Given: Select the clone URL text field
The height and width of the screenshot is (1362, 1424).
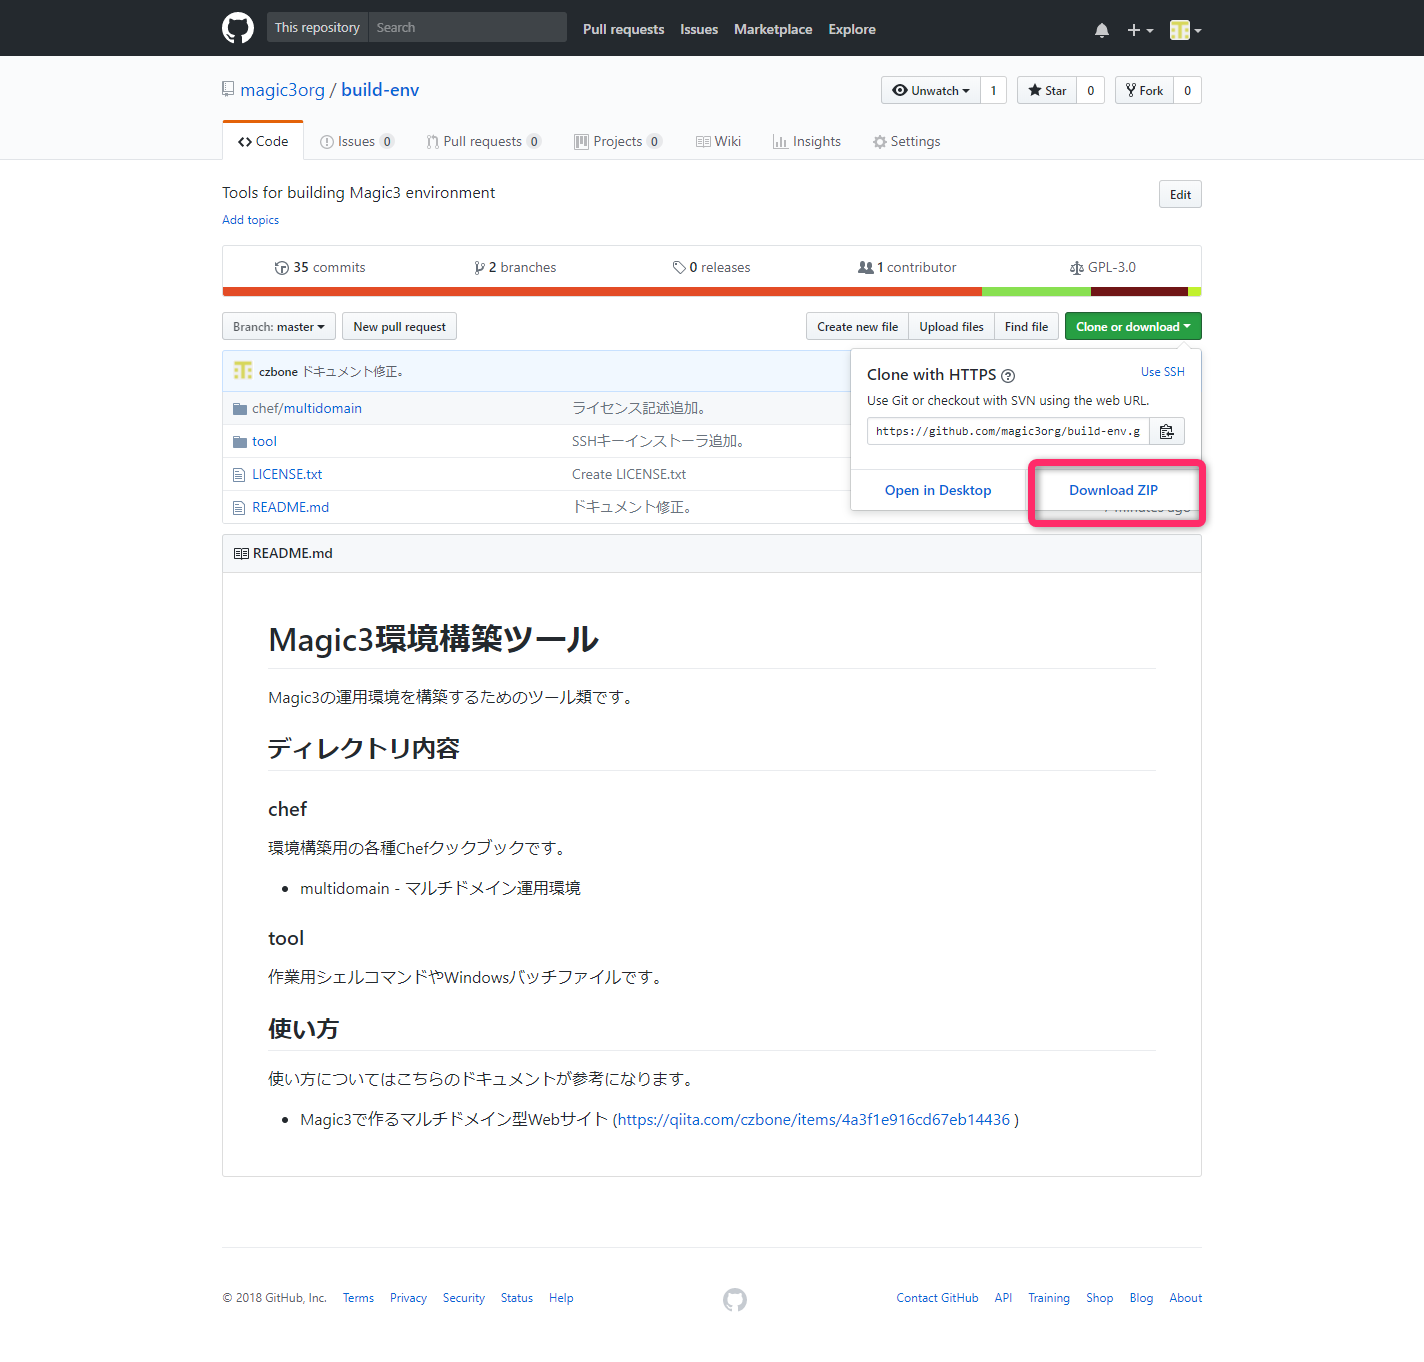Looking at the screenshot, I should (1008, 431).
